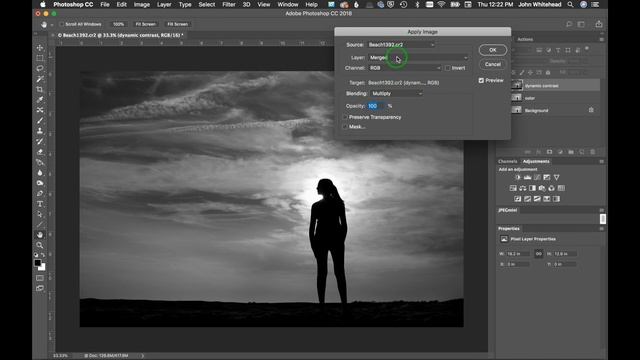Switch to the Channels tab

[x=507, y=162]
